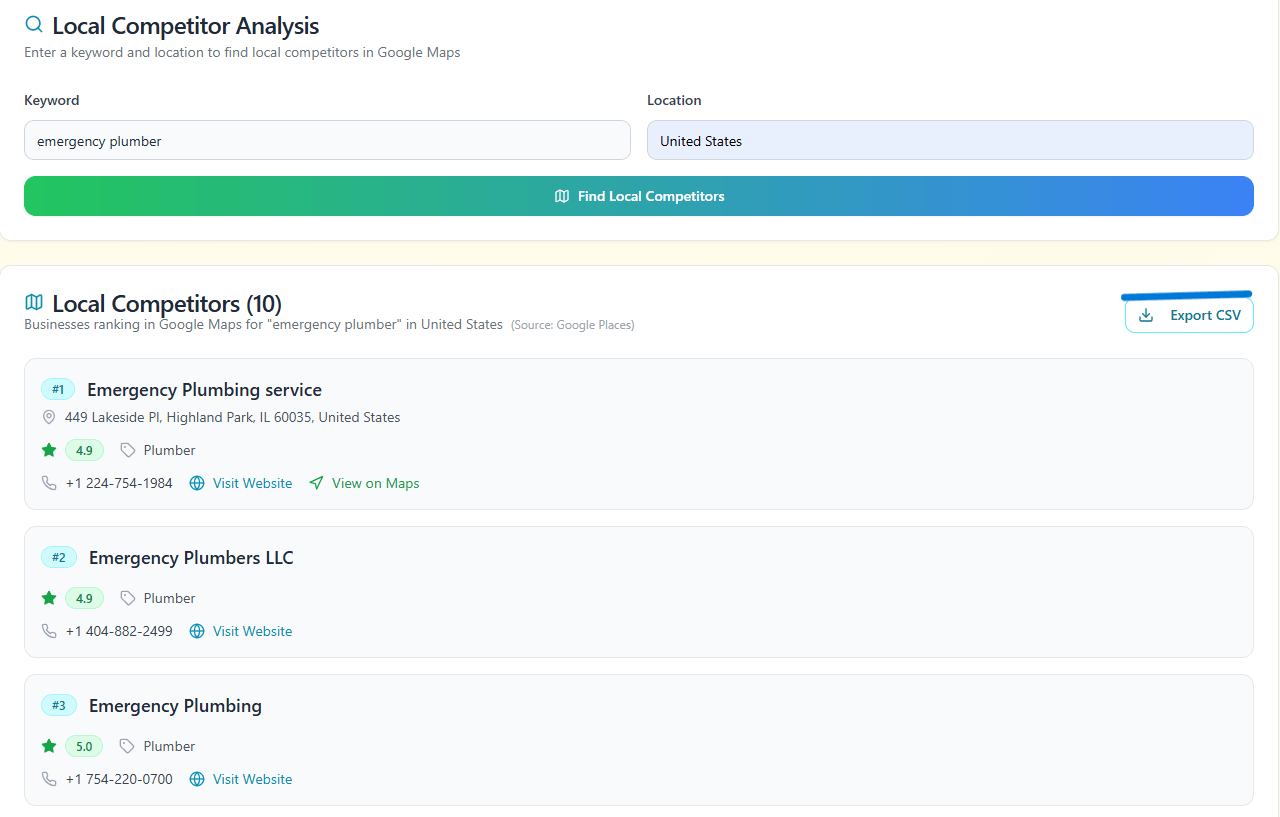1280x817 pixels.
Task: Click Visit Website for Emergency Plumbers LLC
Action: pos(252,631)
